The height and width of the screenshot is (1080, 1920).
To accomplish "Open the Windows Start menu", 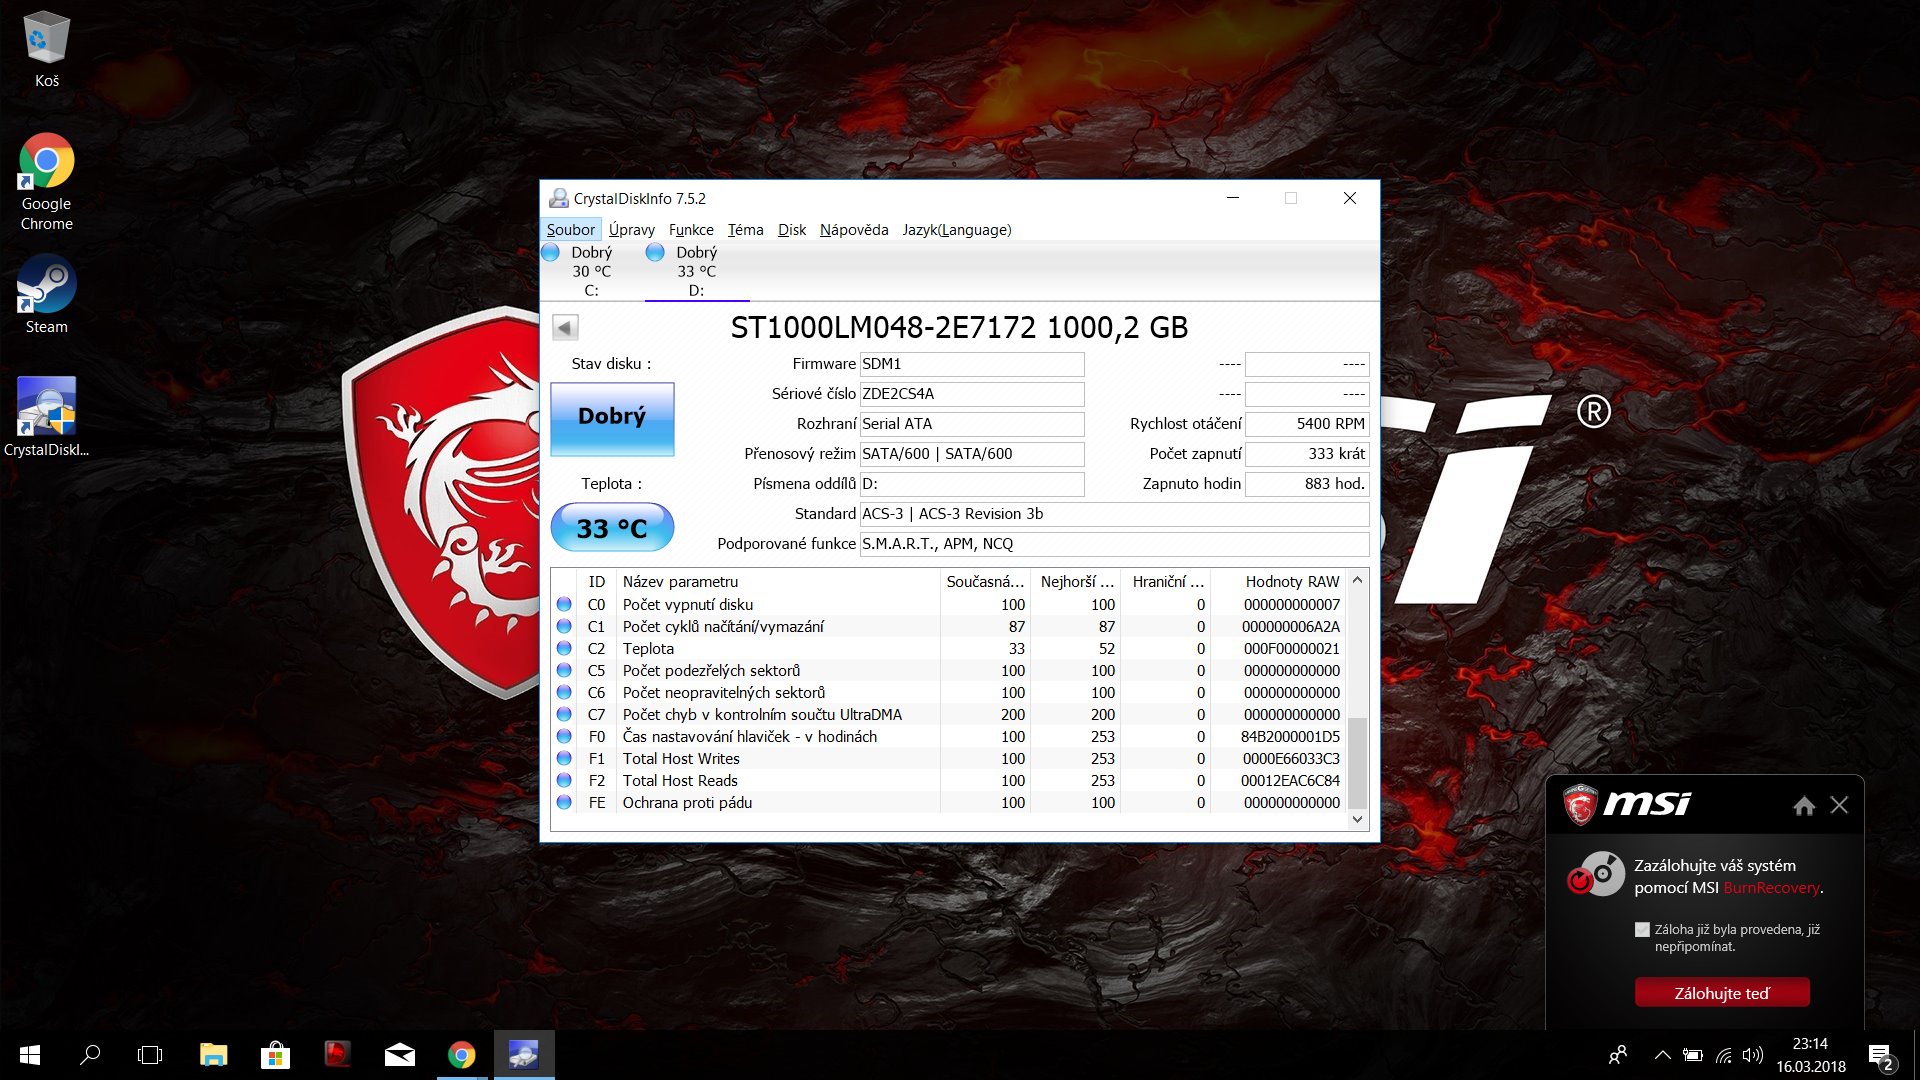I will (30, 1055).
